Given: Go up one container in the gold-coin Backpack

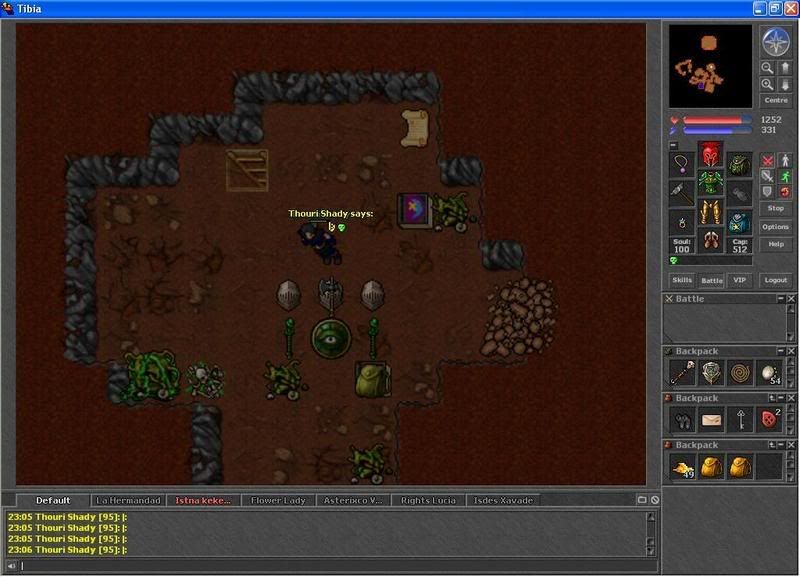Looking at the screenshot, I should click(x=772, y=445).
